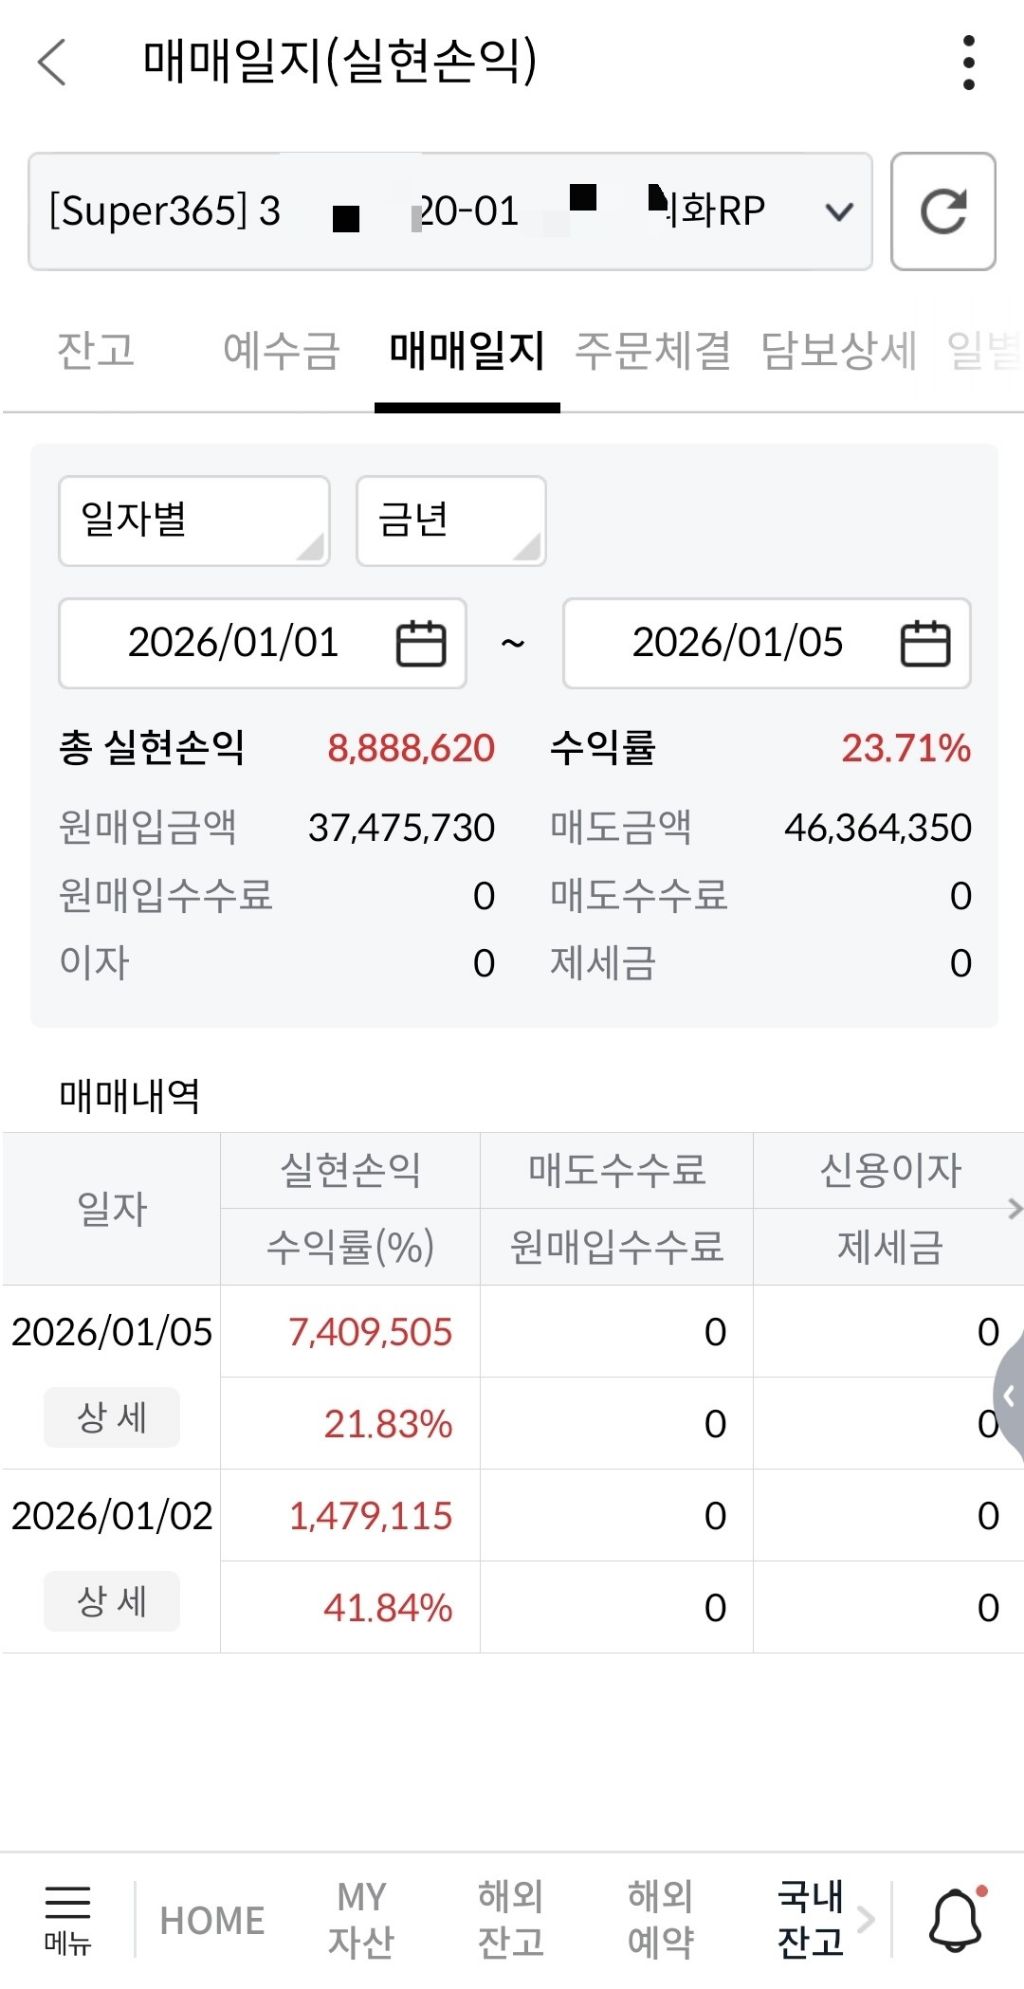Switch to the 잔고 tab

pos(96,351)
